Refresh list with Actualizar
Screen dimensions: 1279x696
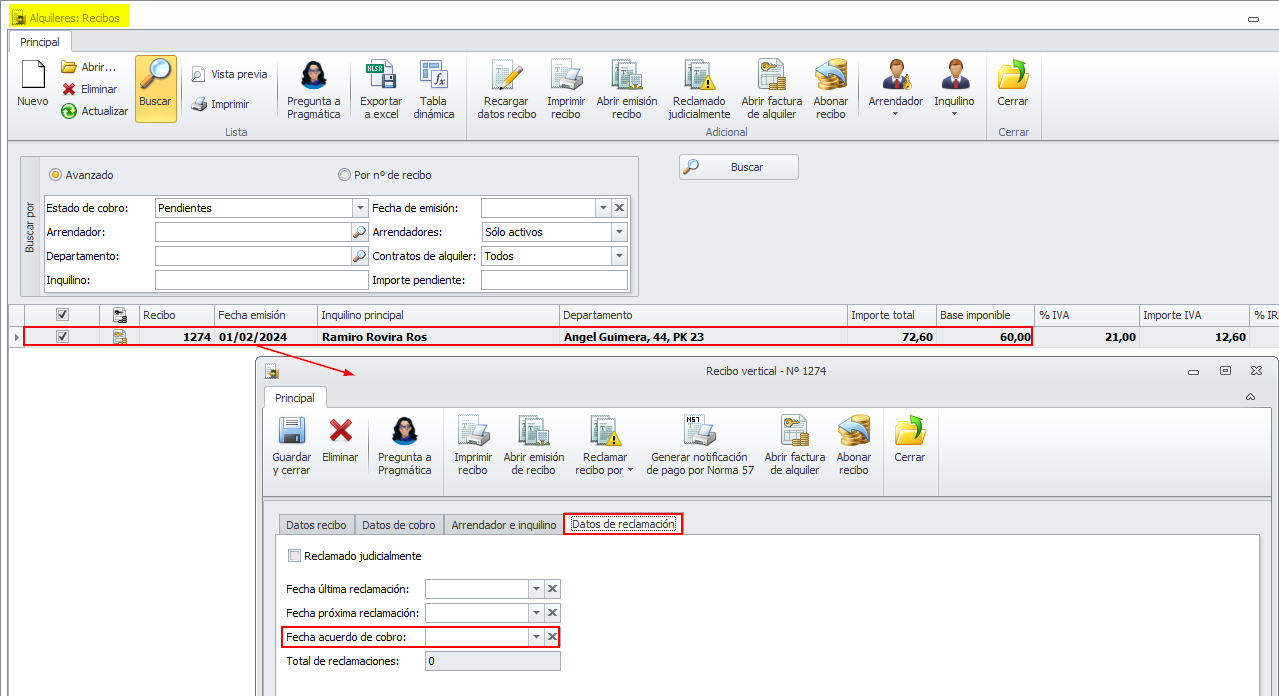(x=95, y=111)
